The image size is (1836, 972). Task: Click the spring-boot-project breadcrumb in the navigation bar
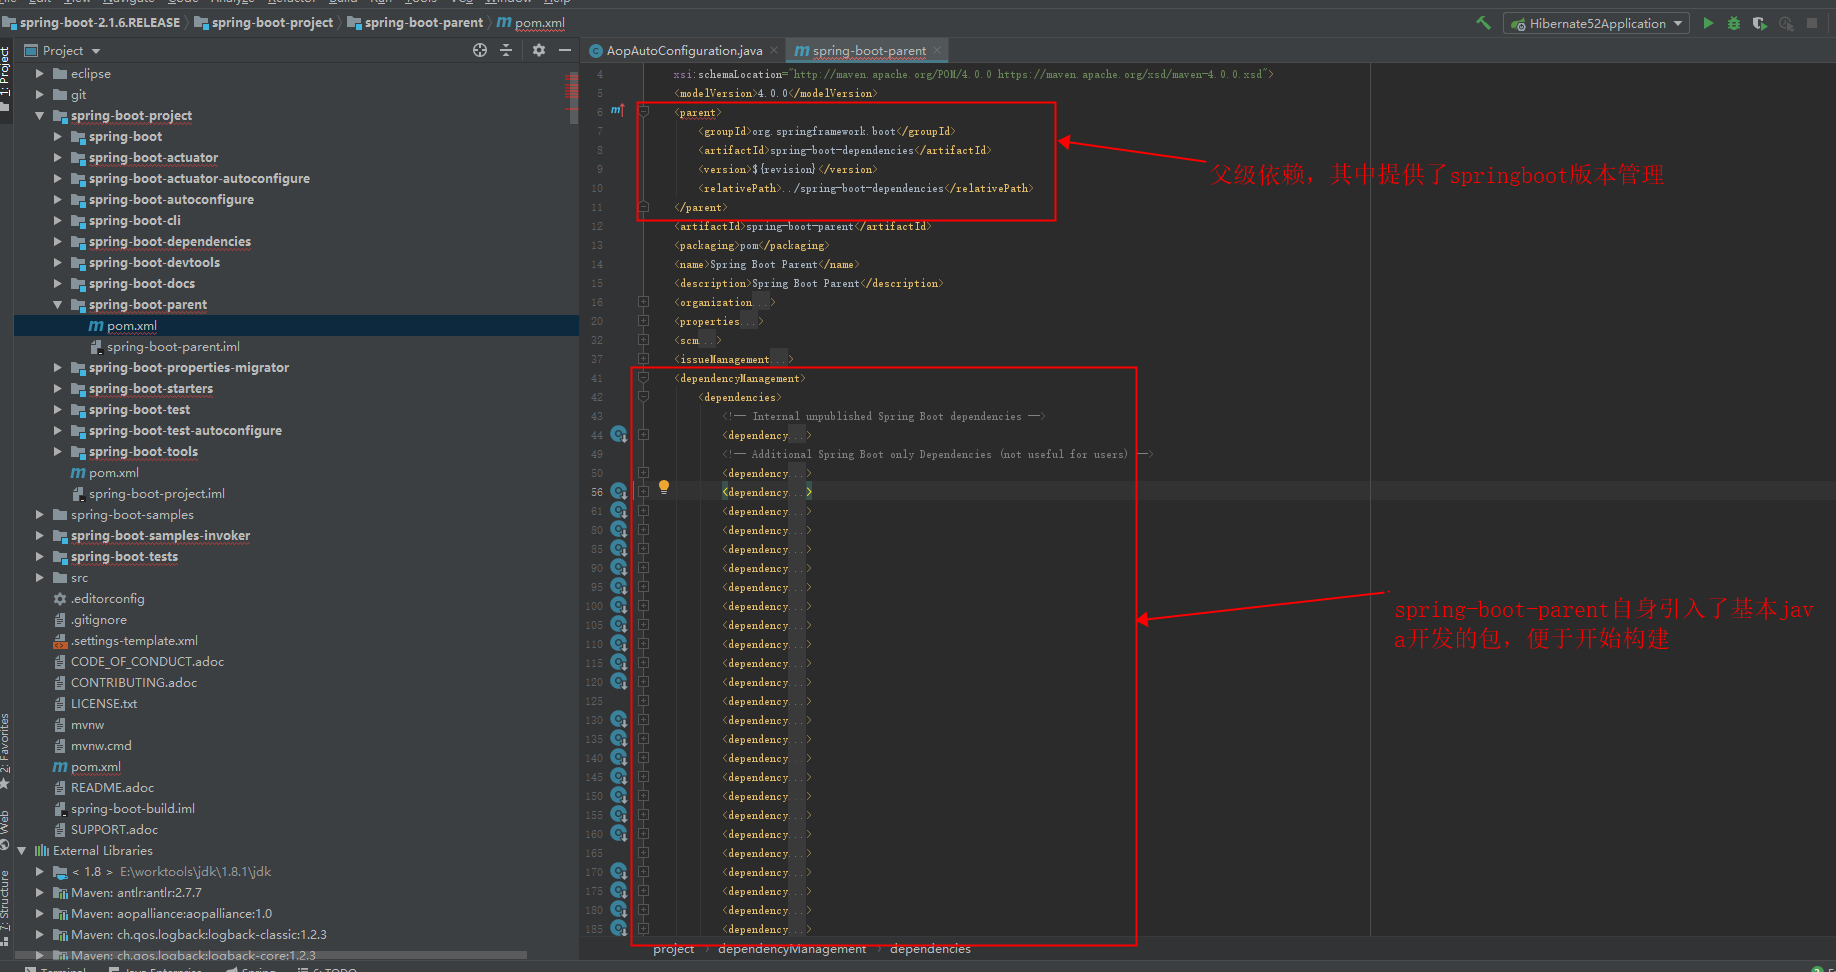[264, 22]
